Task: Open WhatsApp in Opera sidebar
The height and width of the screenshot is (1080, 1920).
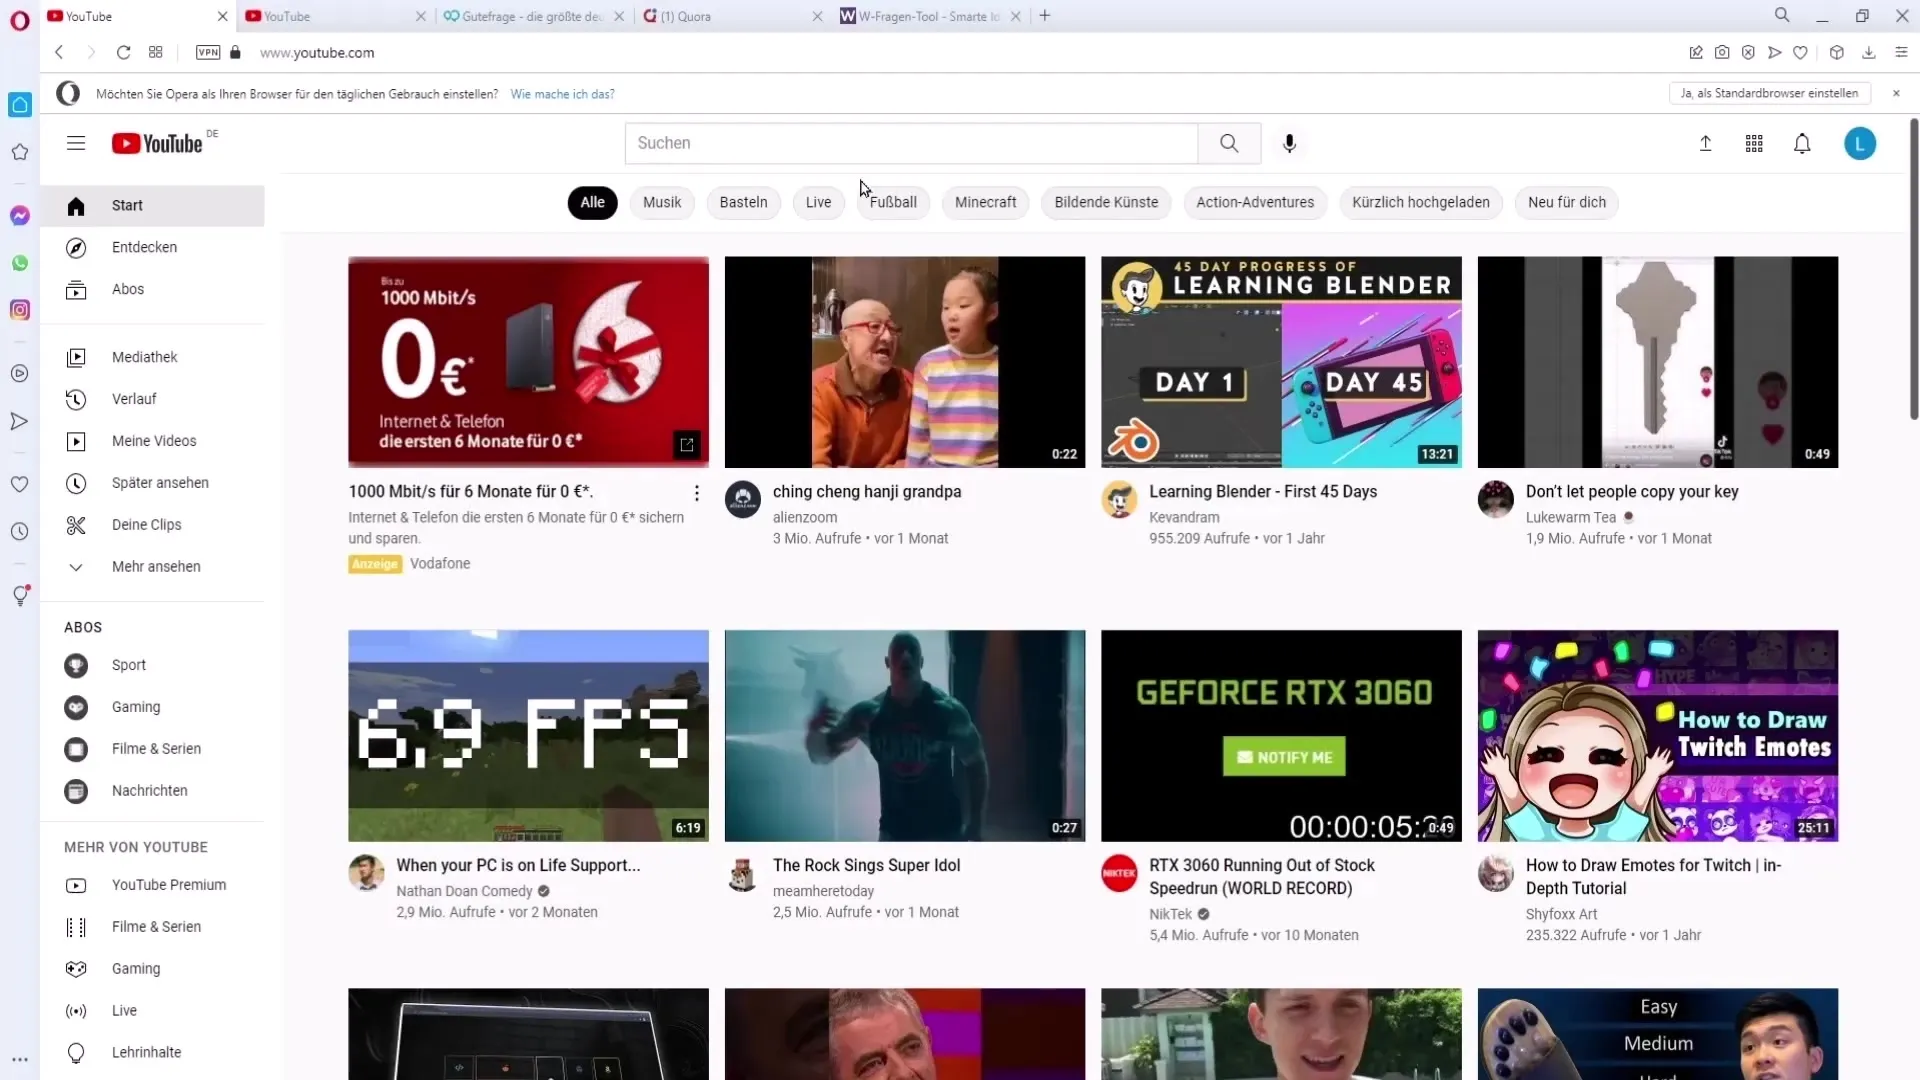Action: tap(20, 263)
